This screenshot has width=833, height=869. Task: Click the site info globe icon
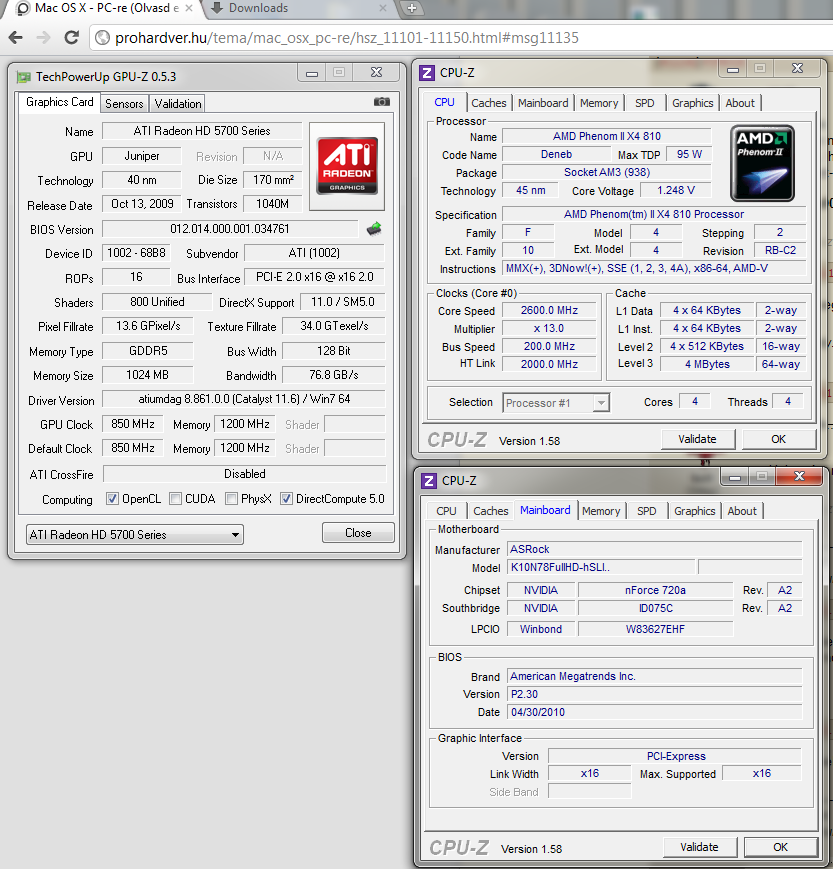(x=103, y=38)
